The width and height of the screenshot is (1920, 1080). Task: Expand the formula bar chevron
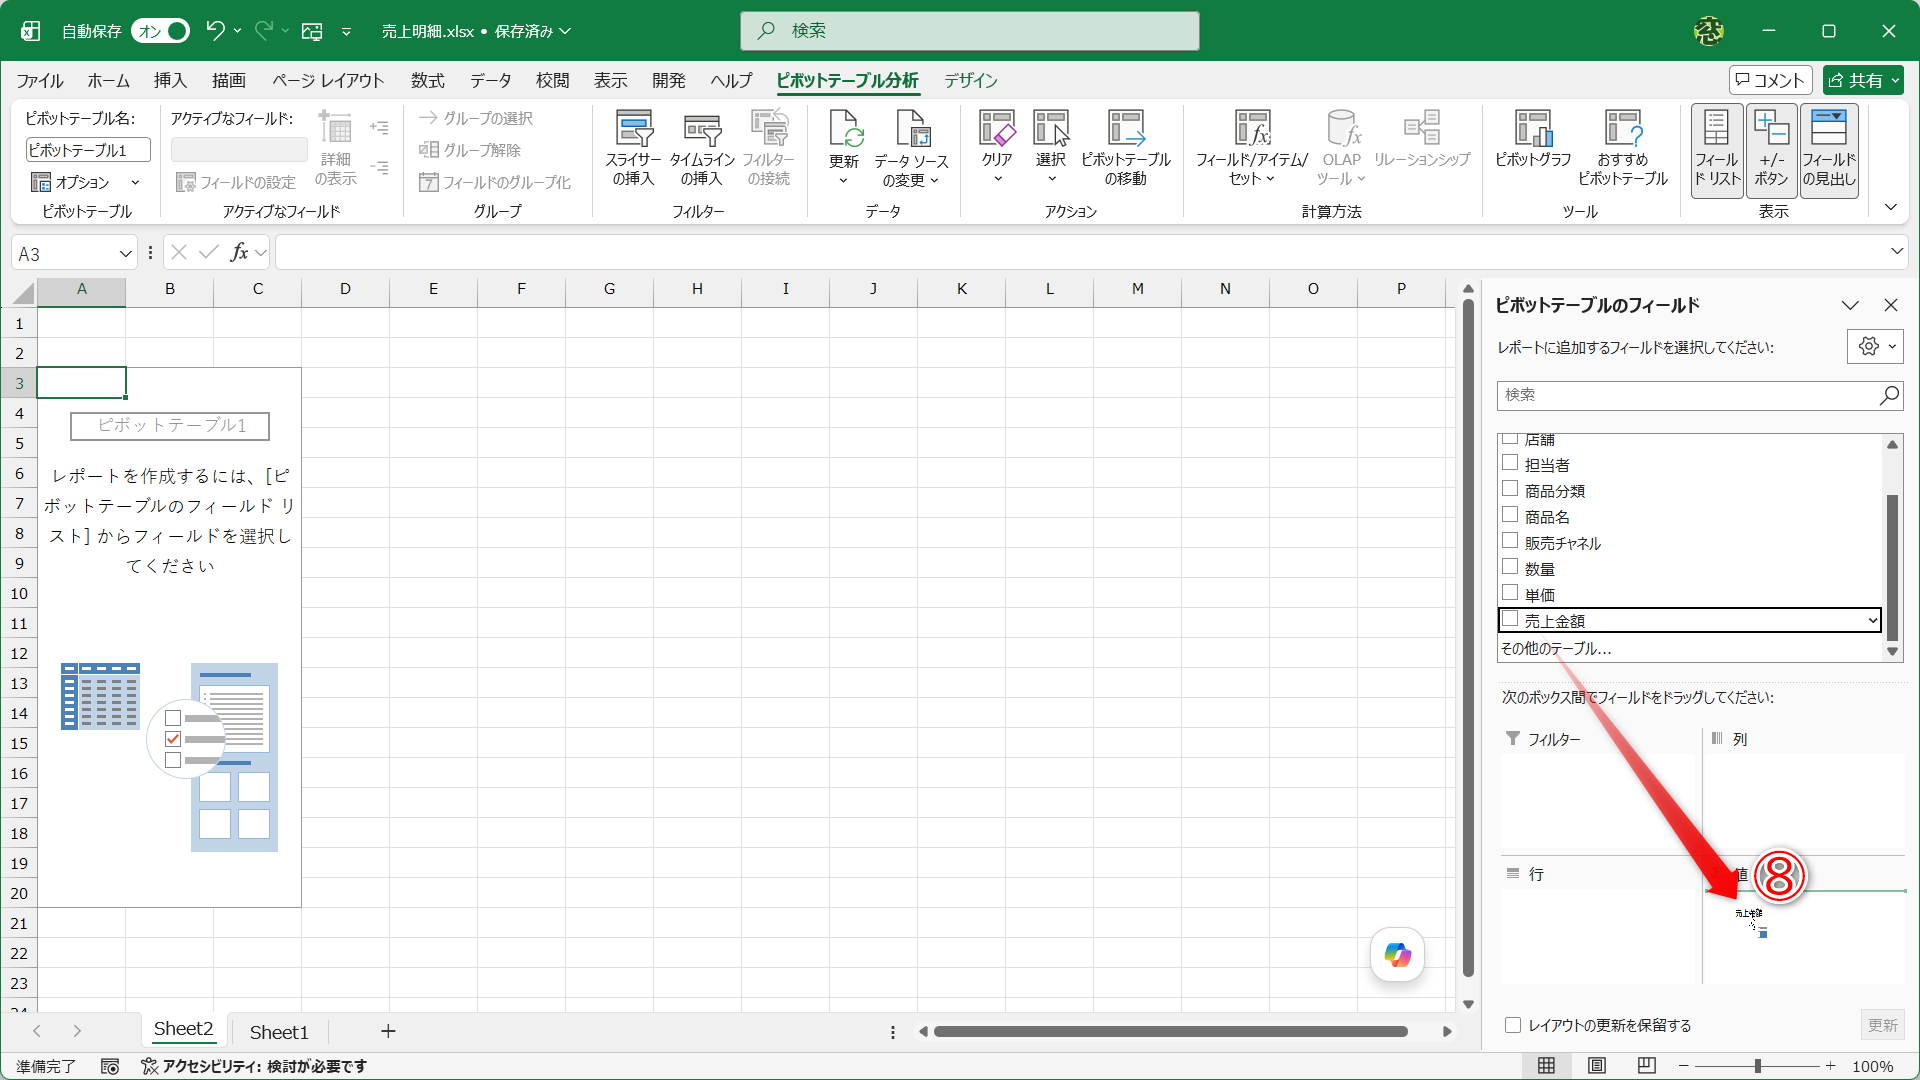(1896, 252)
